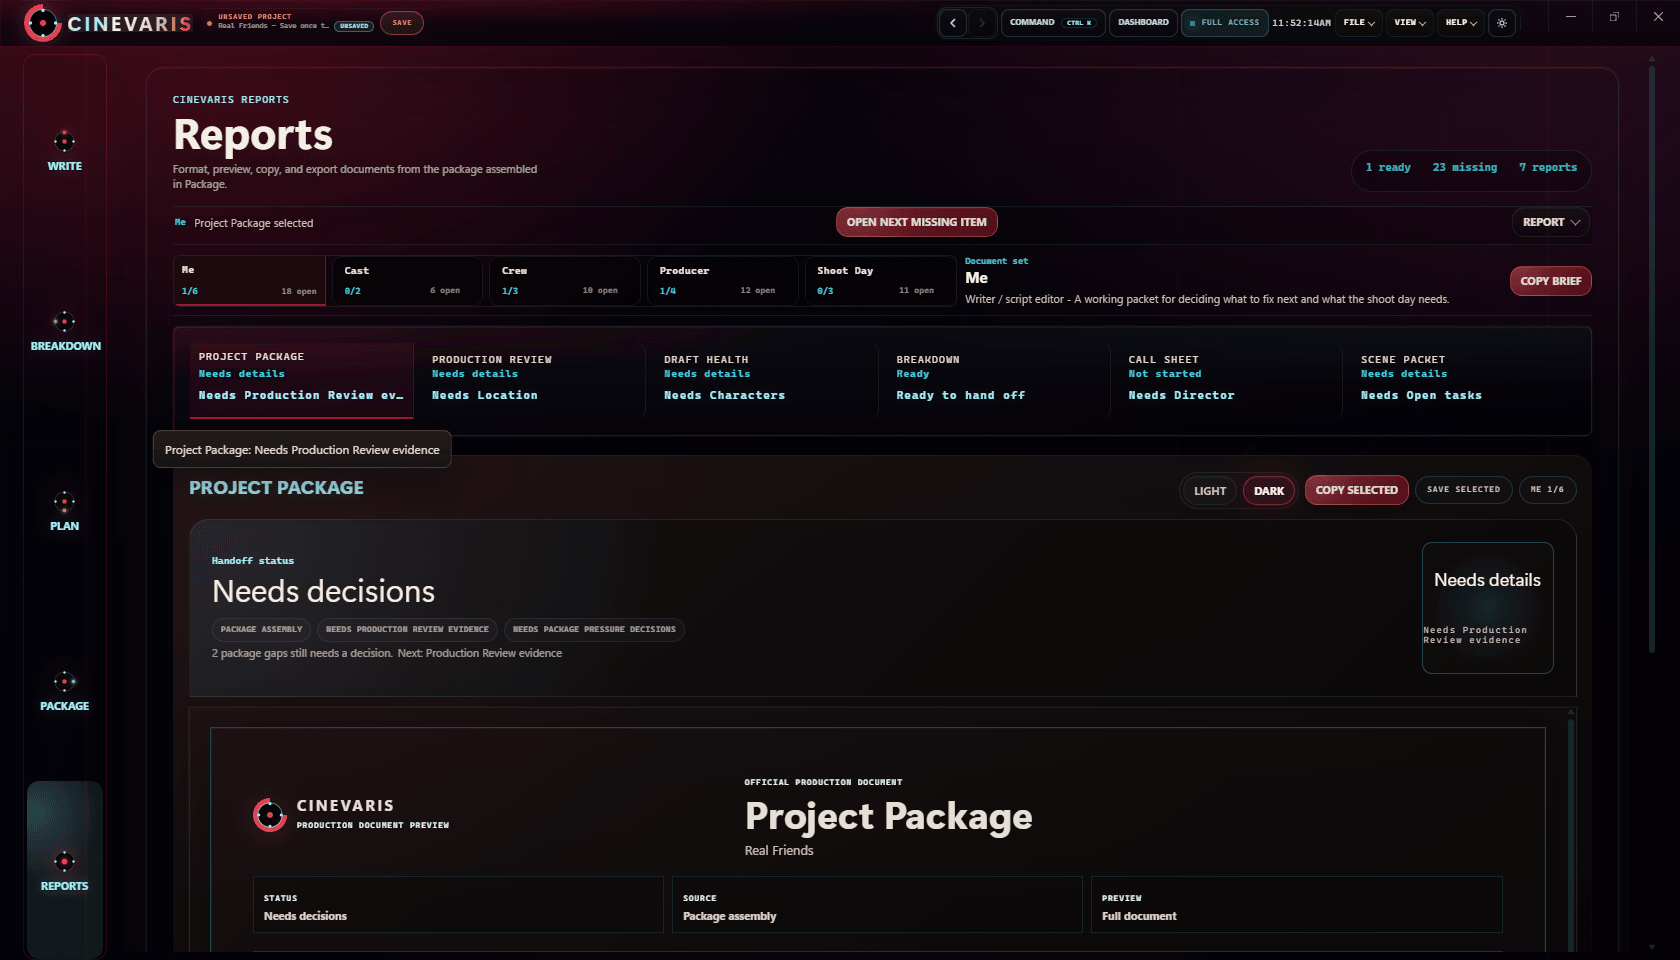Click the 'Real Friends' project name in preview
Viewport: 1680px width, 960px height.
tap(779, 851)
